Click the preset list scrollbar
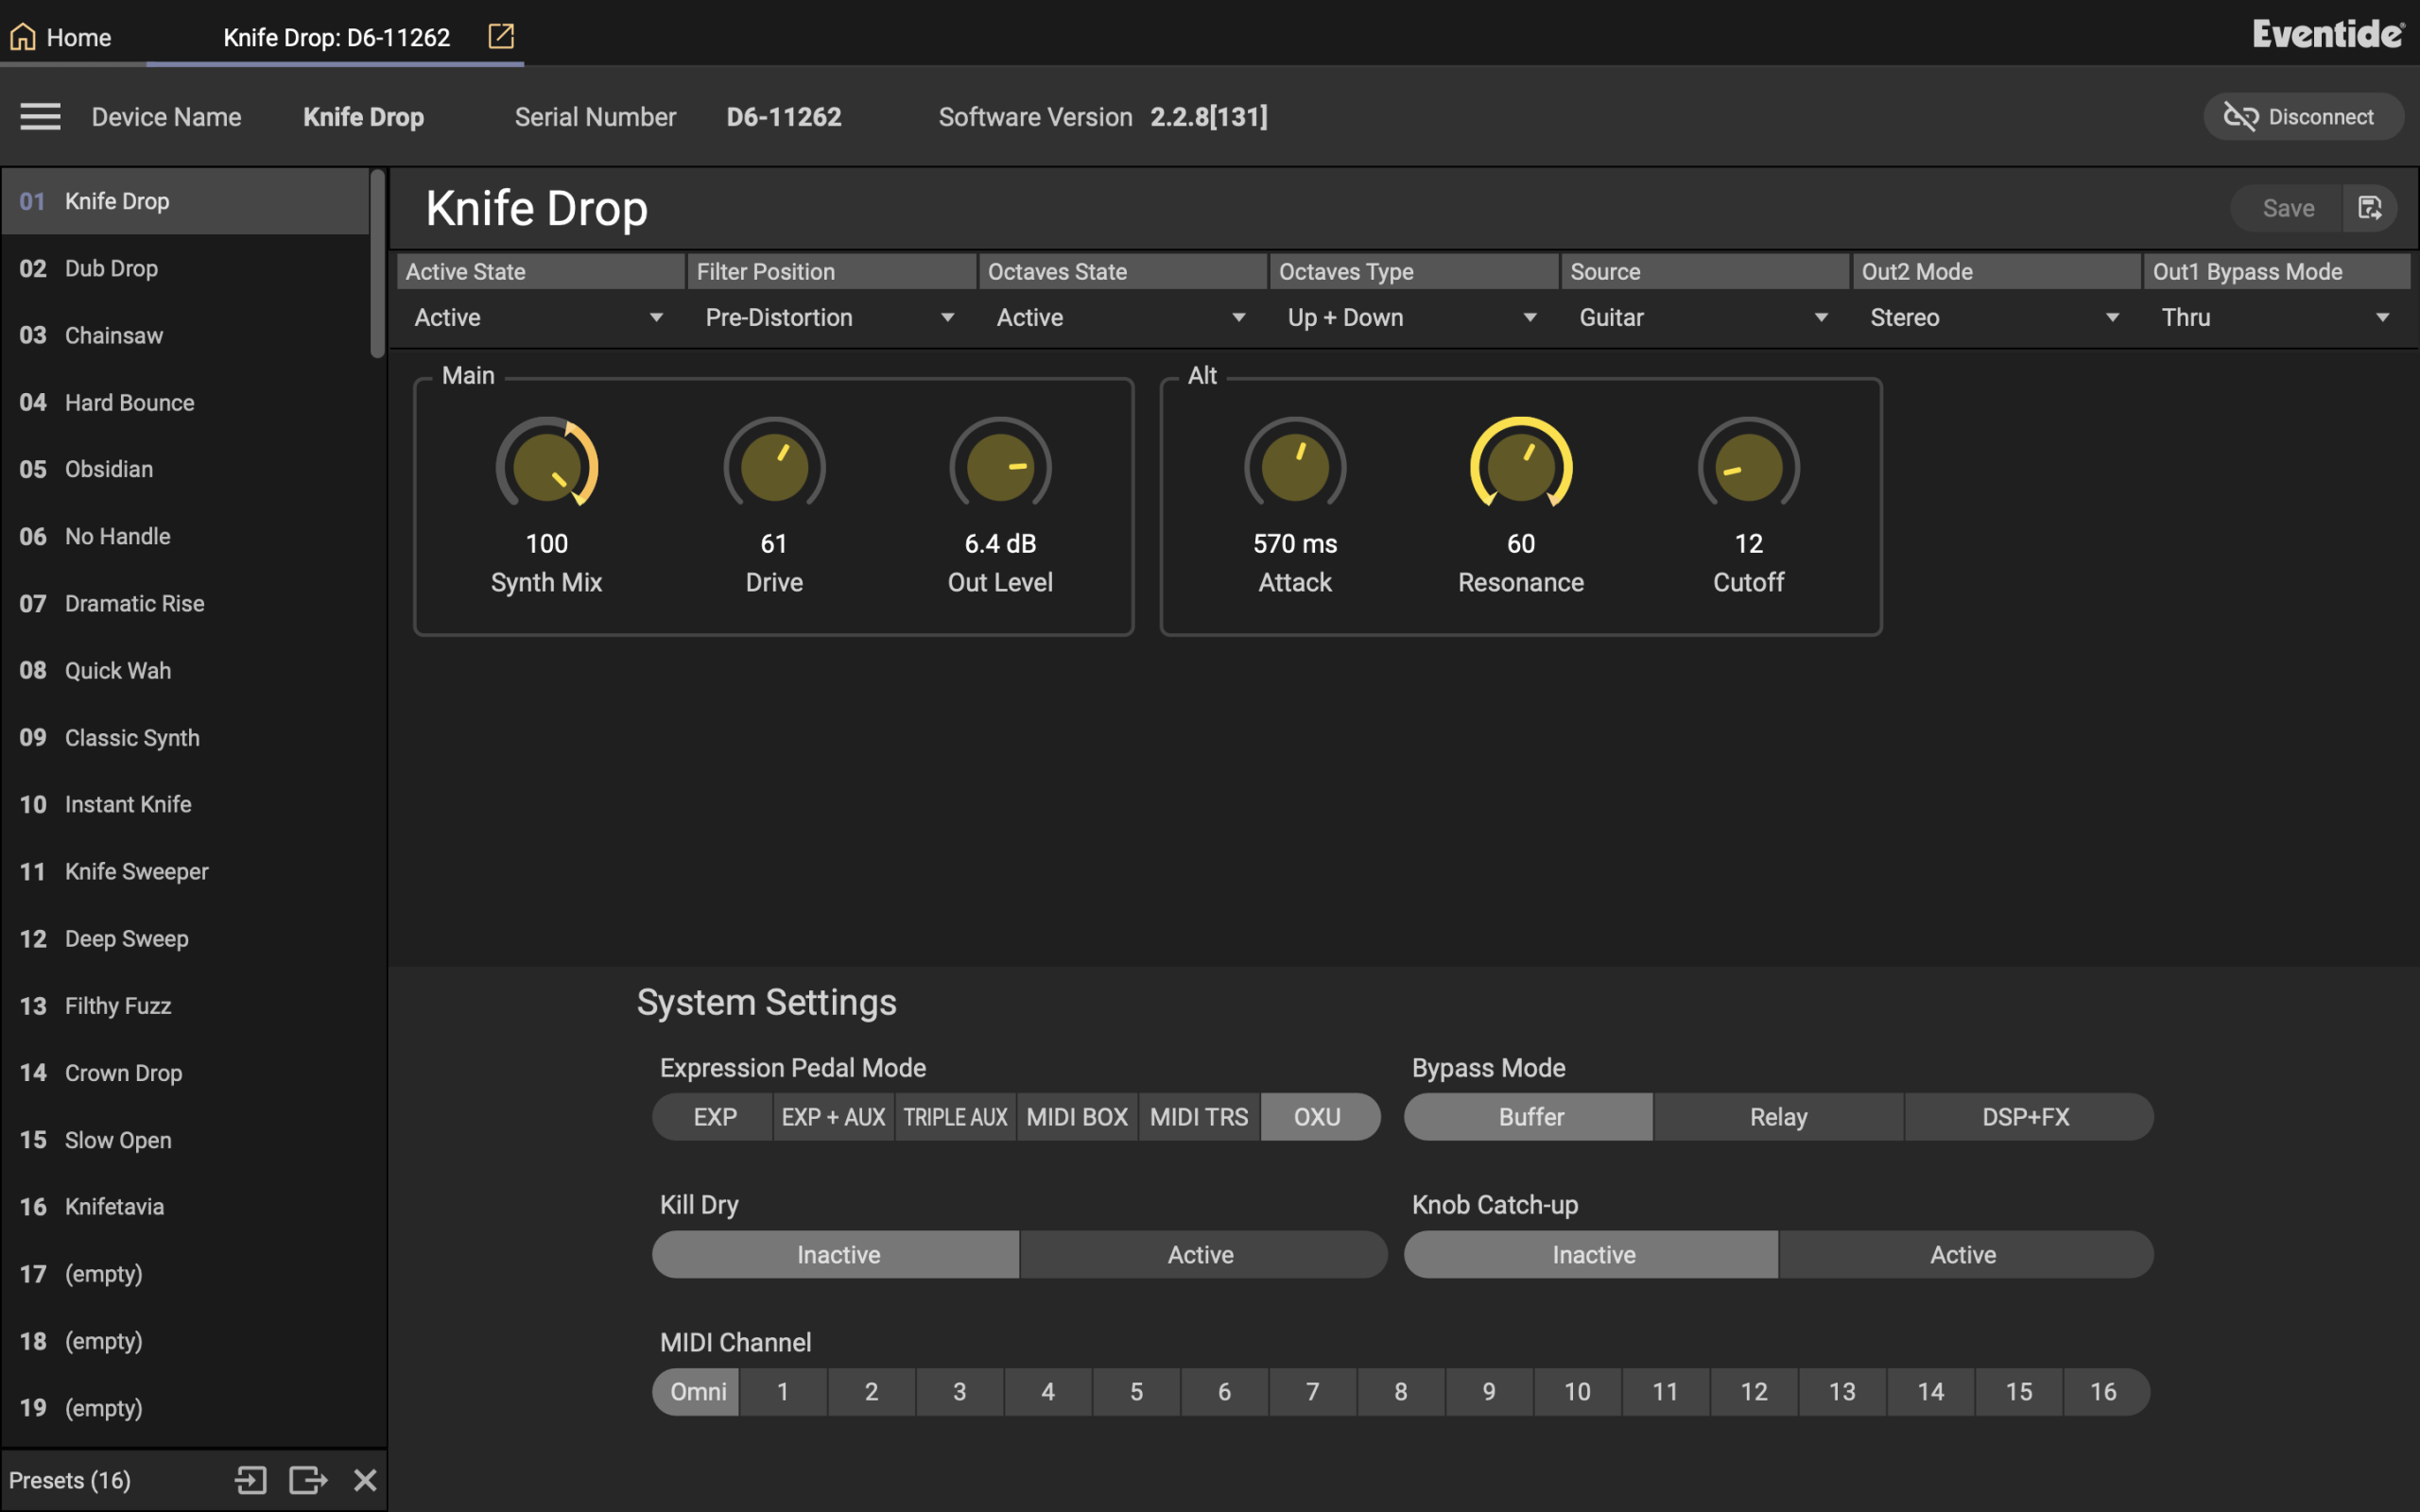 377,263
